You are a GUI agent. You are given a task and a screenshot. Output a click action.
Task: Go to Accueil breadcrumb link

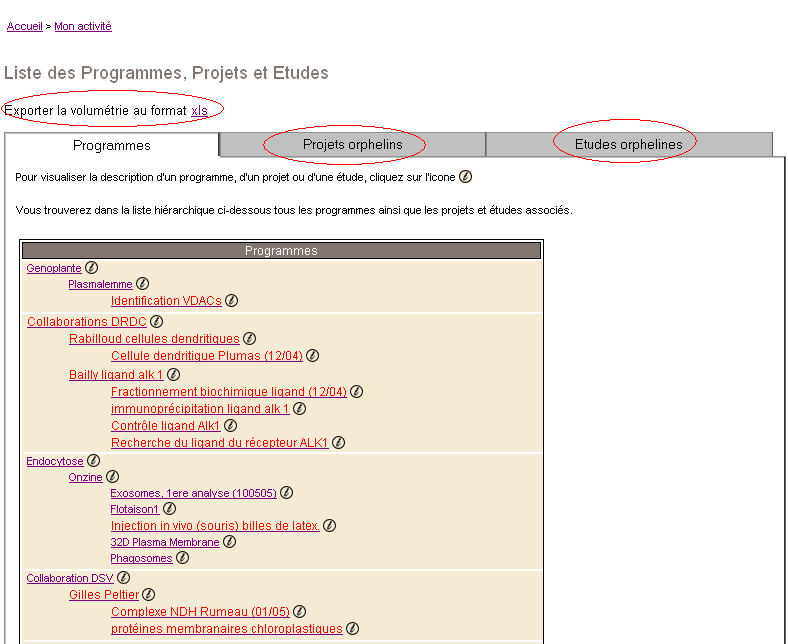point(24,27)
